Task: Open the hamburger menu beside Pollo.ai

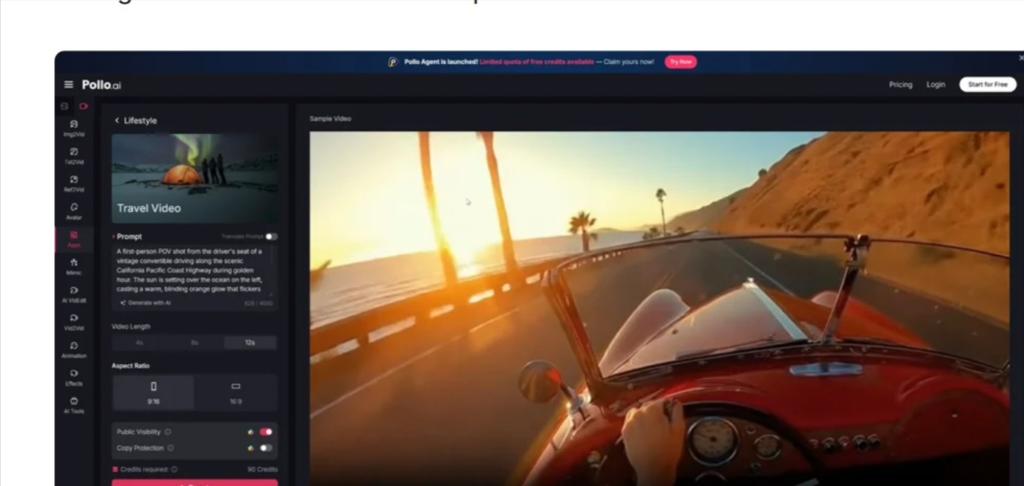Action: [68, 85]
